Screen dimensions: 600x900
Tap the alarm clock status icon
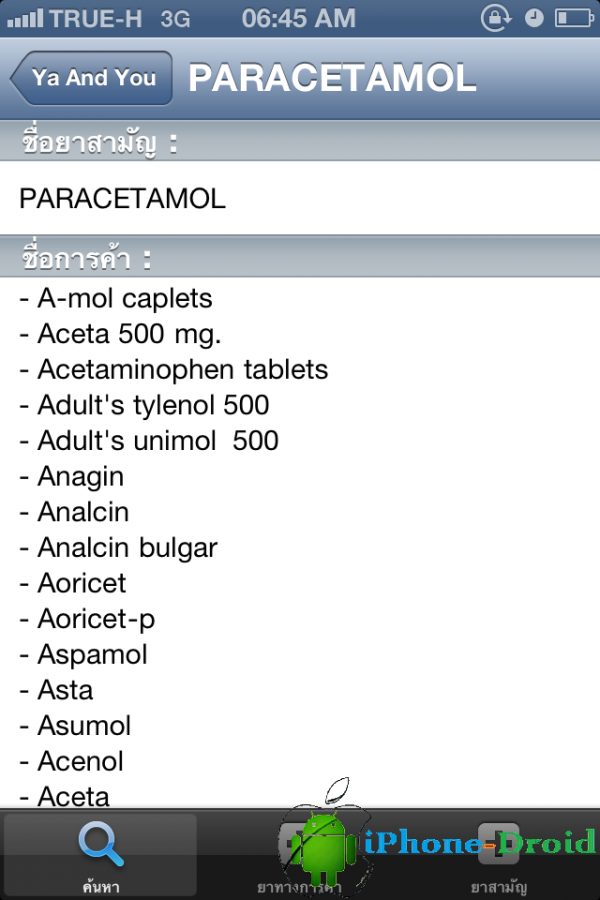click(534, 18)
